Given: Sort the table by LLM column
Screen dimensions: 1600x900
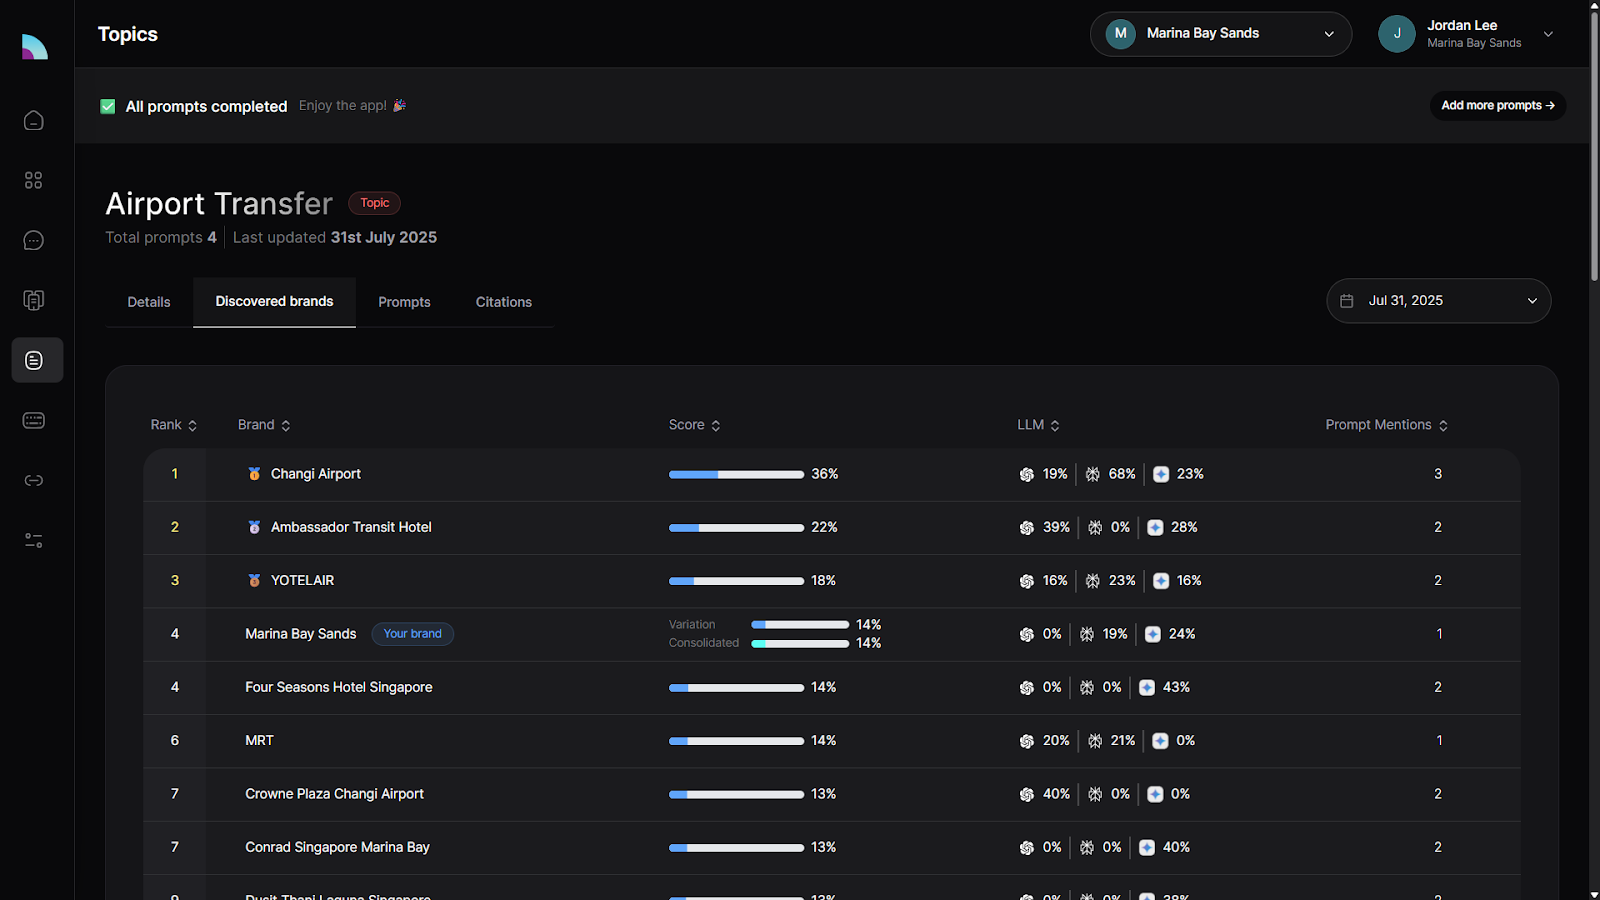Looking at the screenshot, I should pyautogui.click(x=1038, y=425).
